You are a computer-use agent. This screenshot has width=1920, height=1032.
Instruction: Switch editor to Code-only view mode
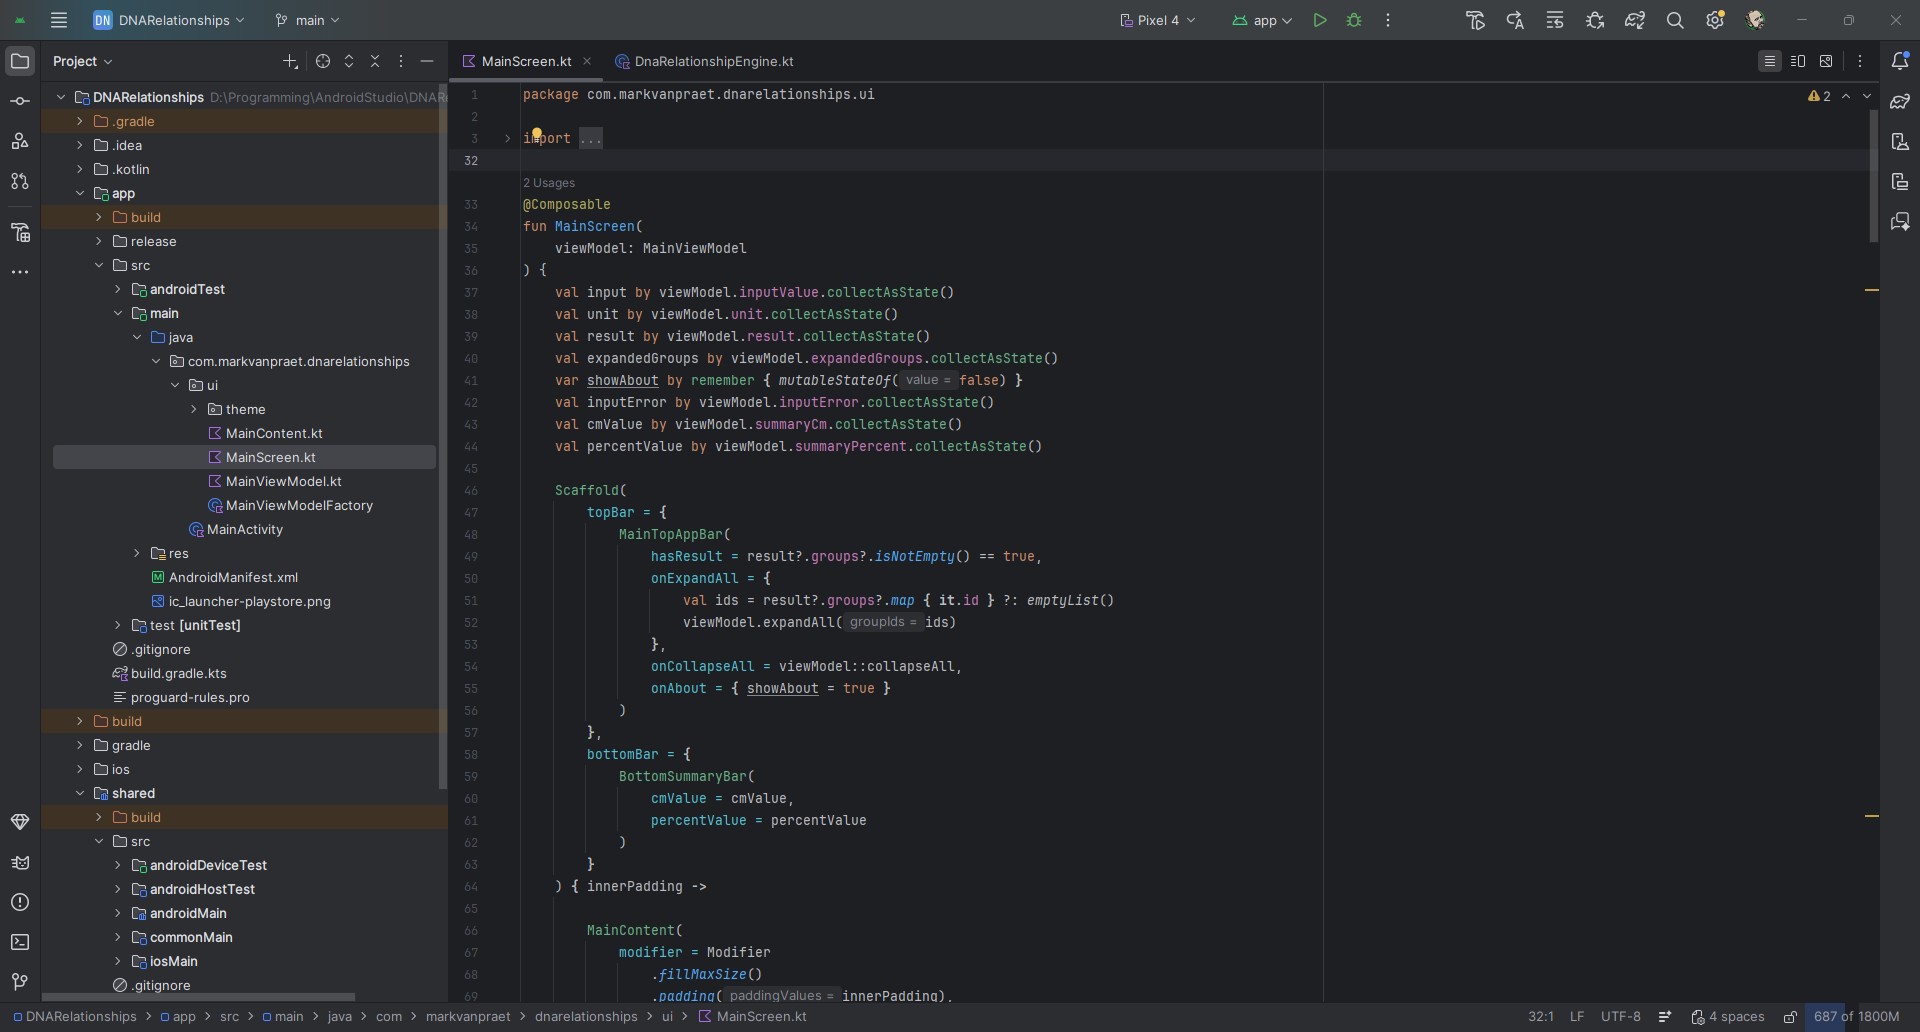tap(1769, 61)
